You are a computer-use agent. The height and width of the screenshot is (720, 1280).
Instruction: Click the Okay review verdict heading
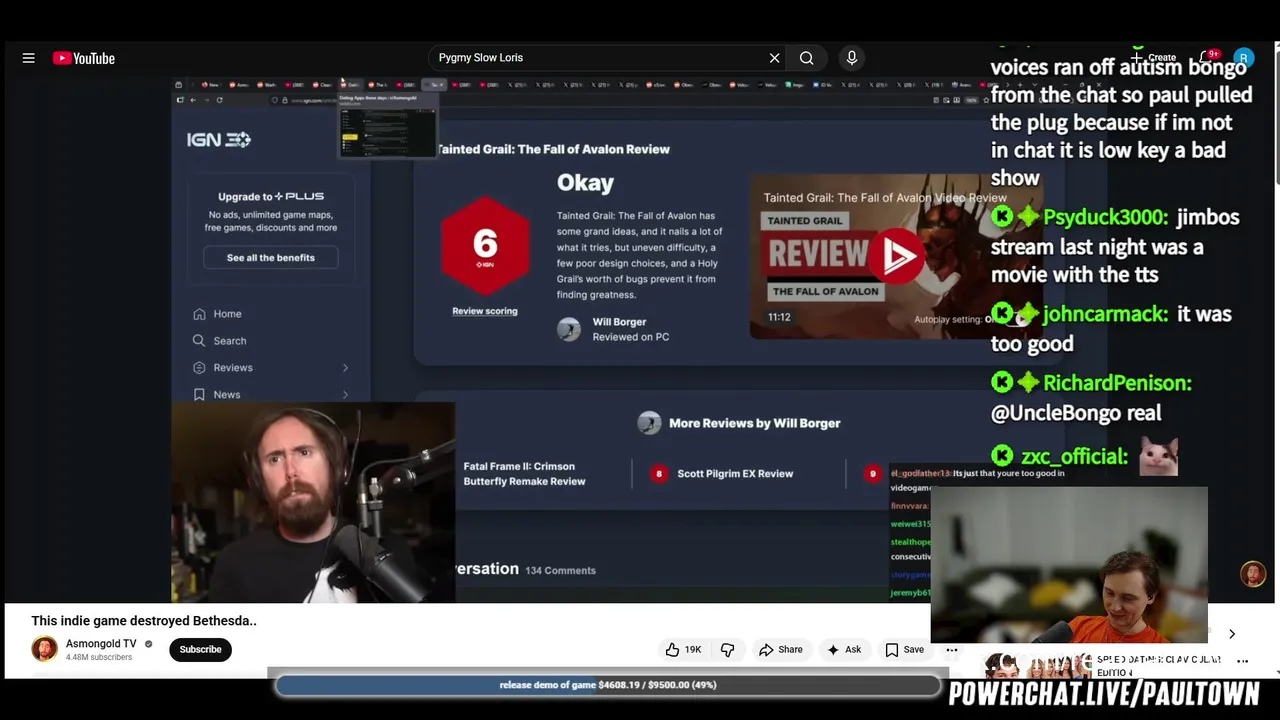pyautogui.click(x=585, y=183)
